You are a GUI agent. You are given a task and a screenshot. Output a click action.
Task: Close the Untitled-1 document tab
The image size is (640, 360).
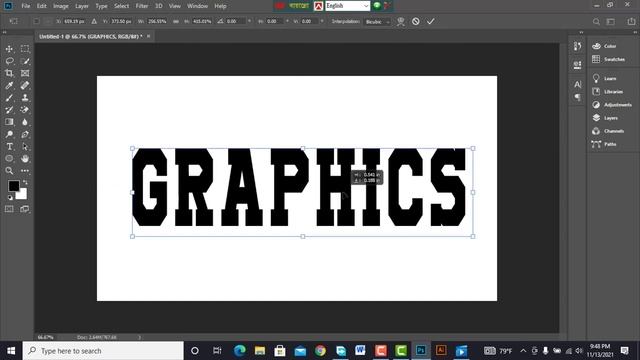[149, 36]
